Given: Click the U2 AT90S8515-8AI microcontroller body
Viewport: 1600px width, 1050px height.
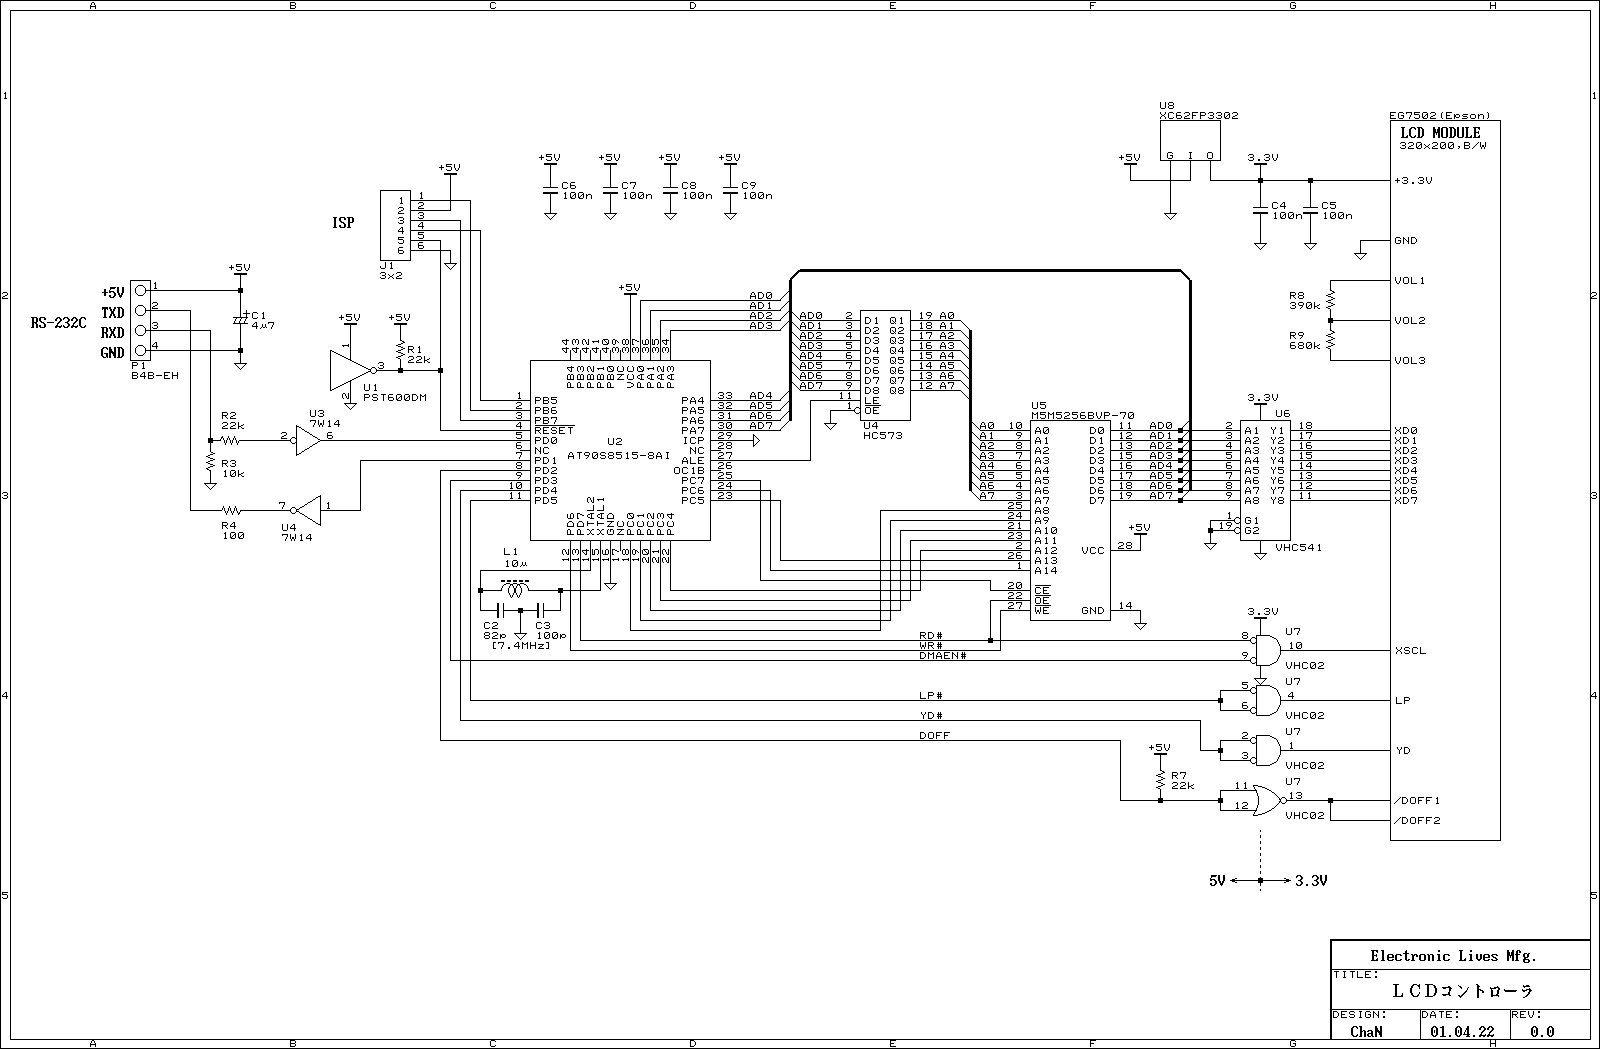Looking at the screenshot, I should (620, 450).
